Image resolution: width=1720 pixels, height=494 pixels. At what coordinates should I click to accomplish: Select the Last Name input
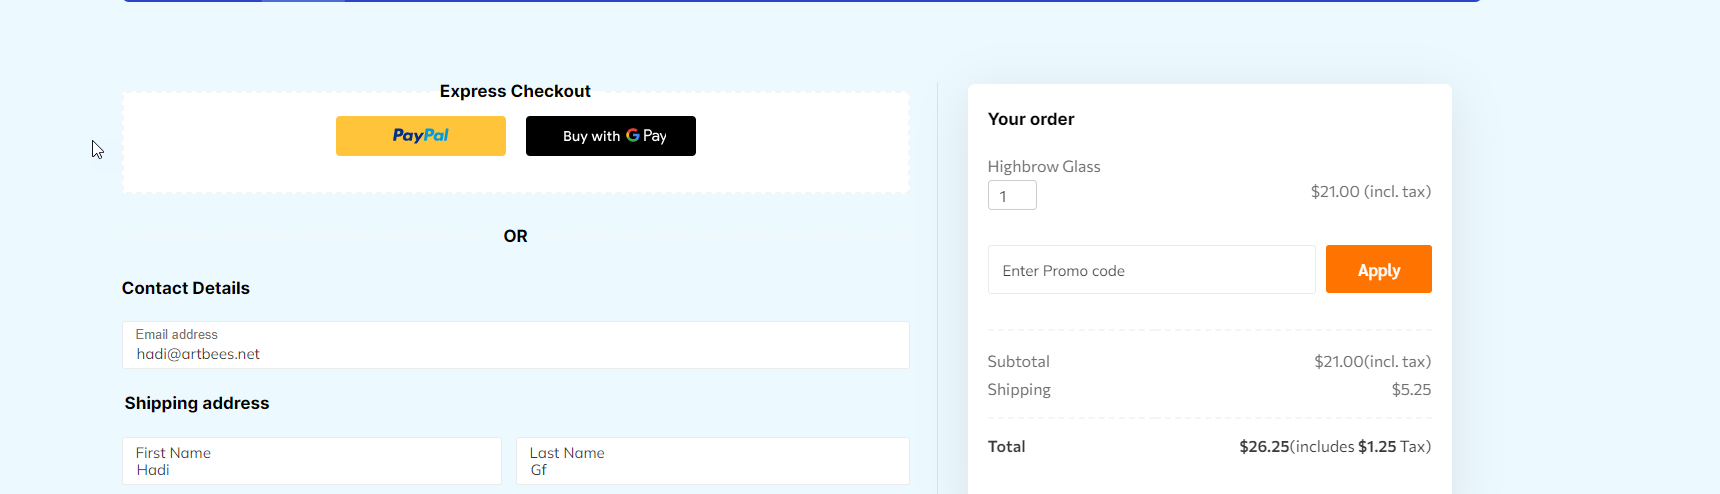pos(713,461)
